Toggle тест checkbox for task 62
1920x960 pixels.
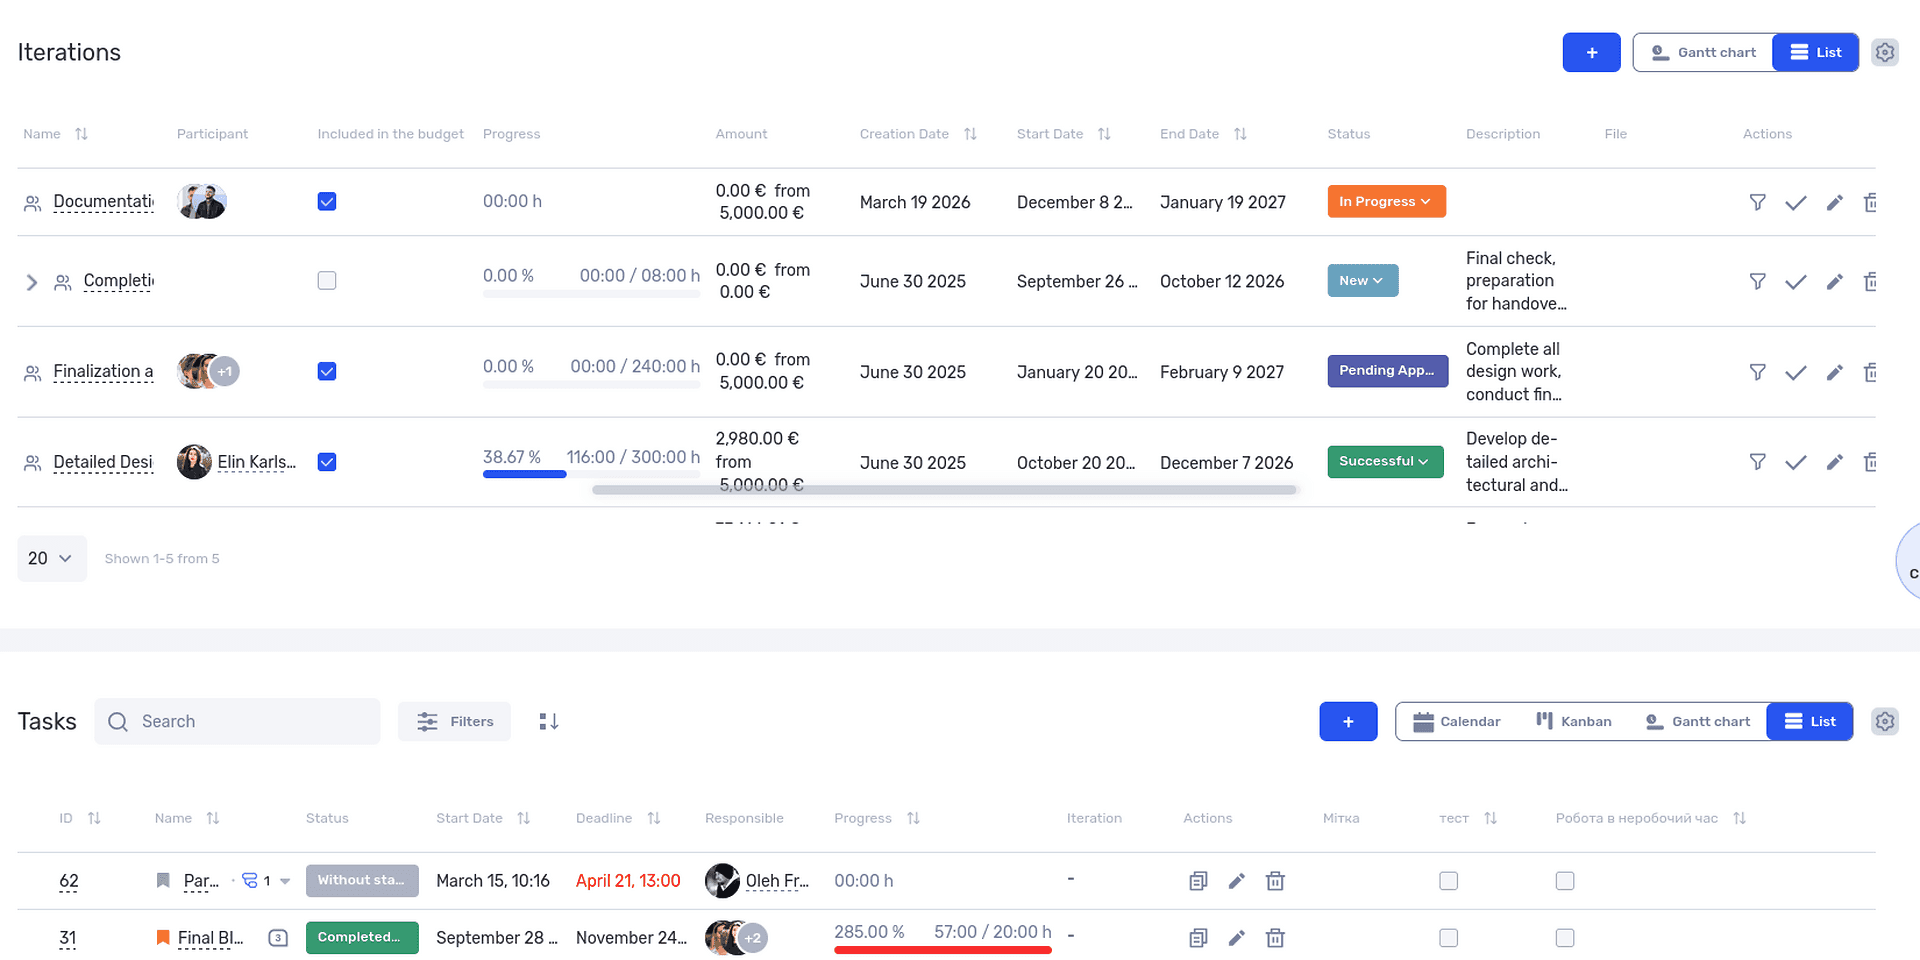click(x=1448, y=881)
